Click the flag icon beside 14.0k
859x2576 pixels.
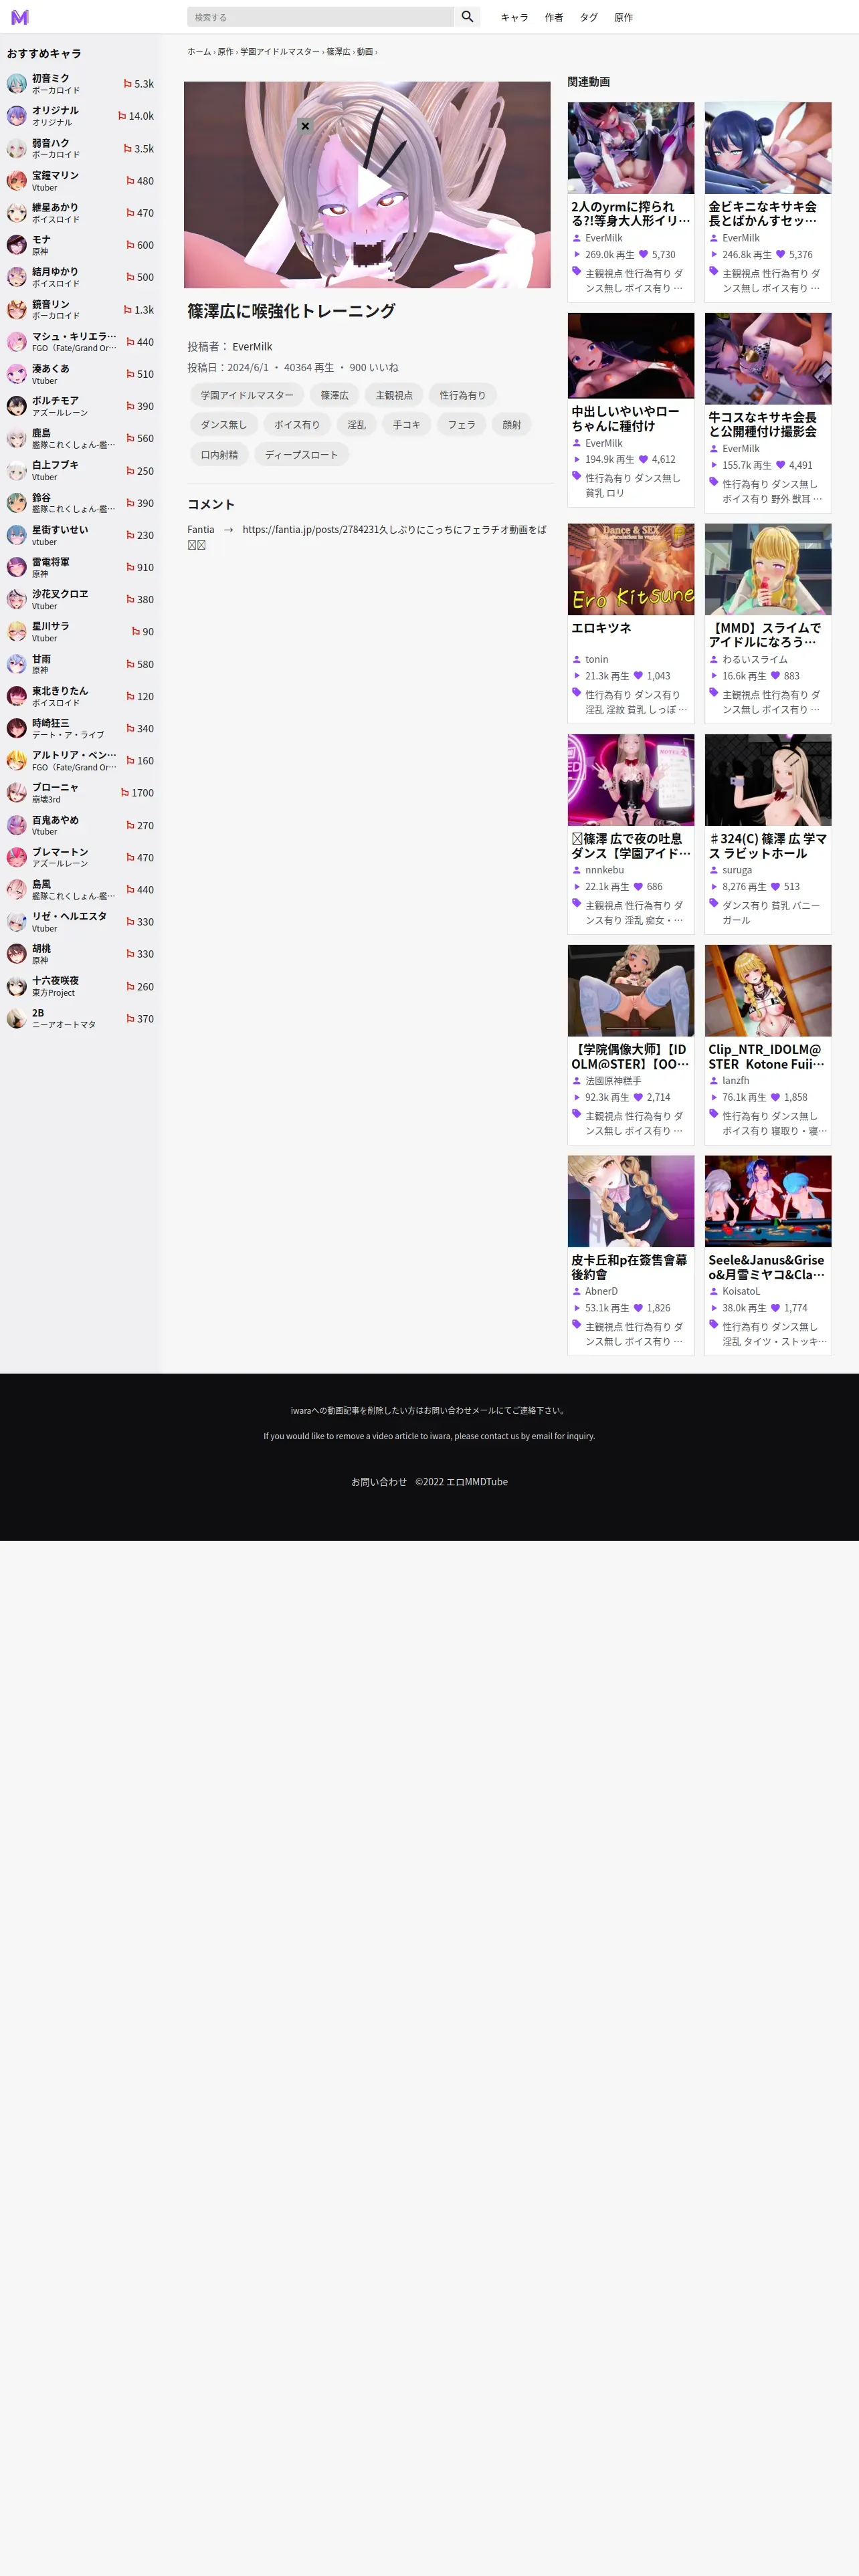point(122,116)
